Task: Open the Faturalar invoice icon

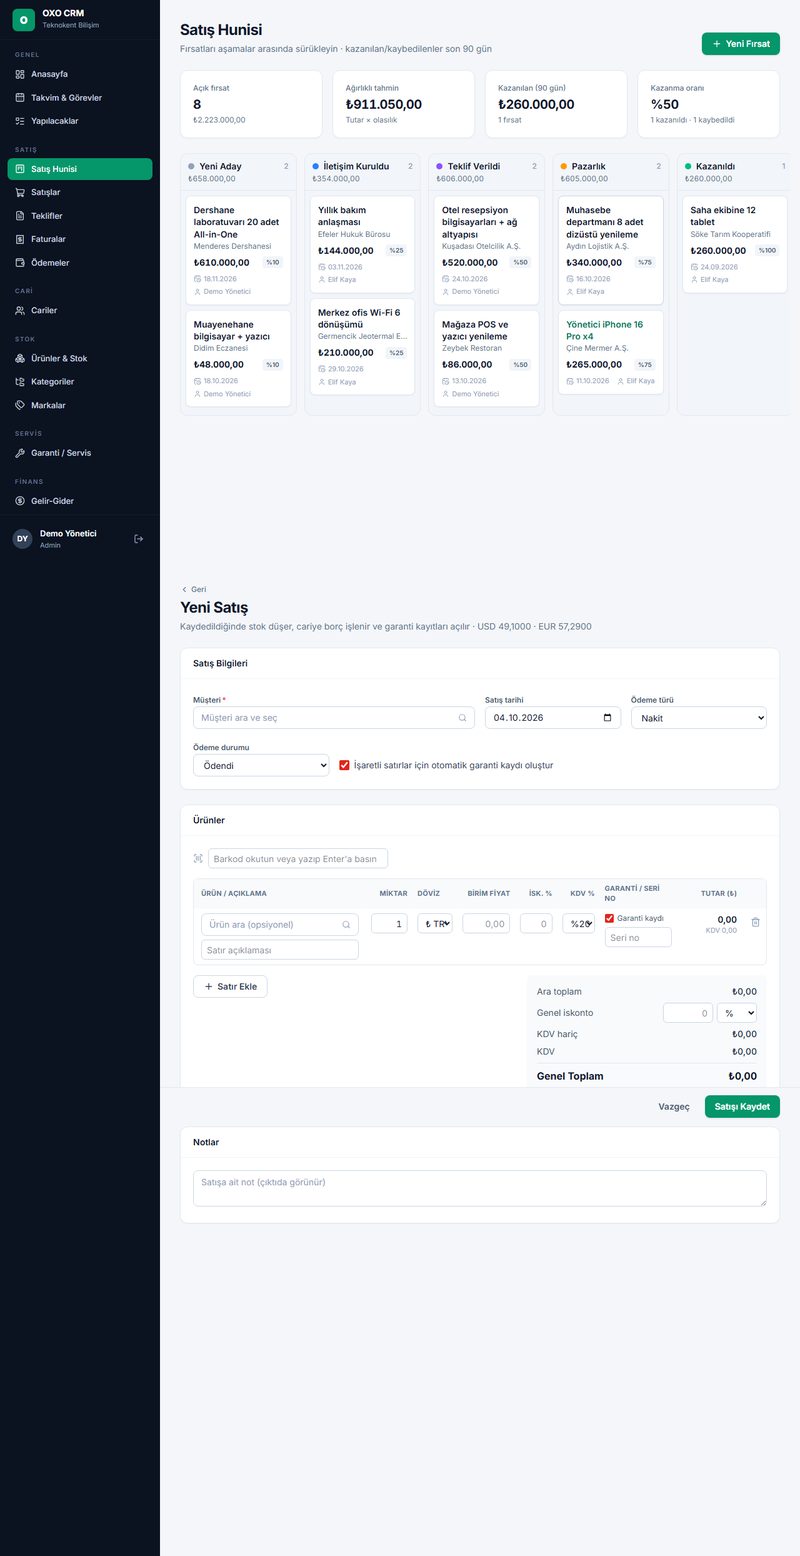Action: click(20, 239)
